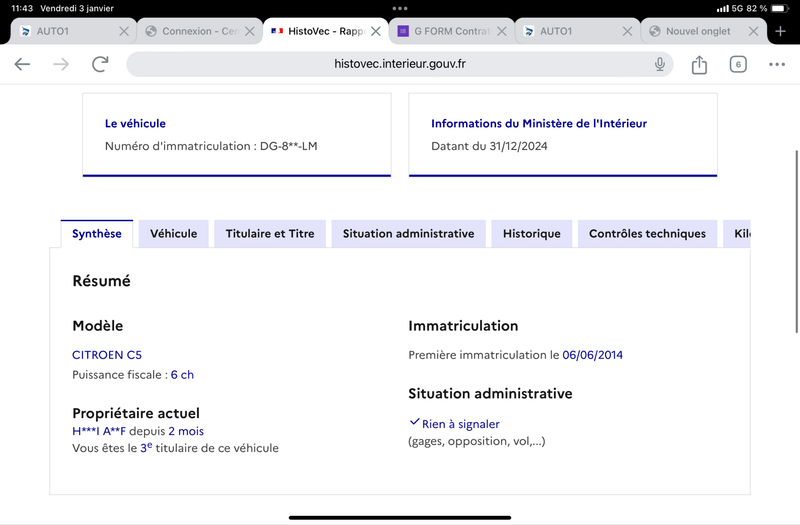Click the 06/06/2014 registration date
This screenshot has height=525, width=800.
click(592, 355)
